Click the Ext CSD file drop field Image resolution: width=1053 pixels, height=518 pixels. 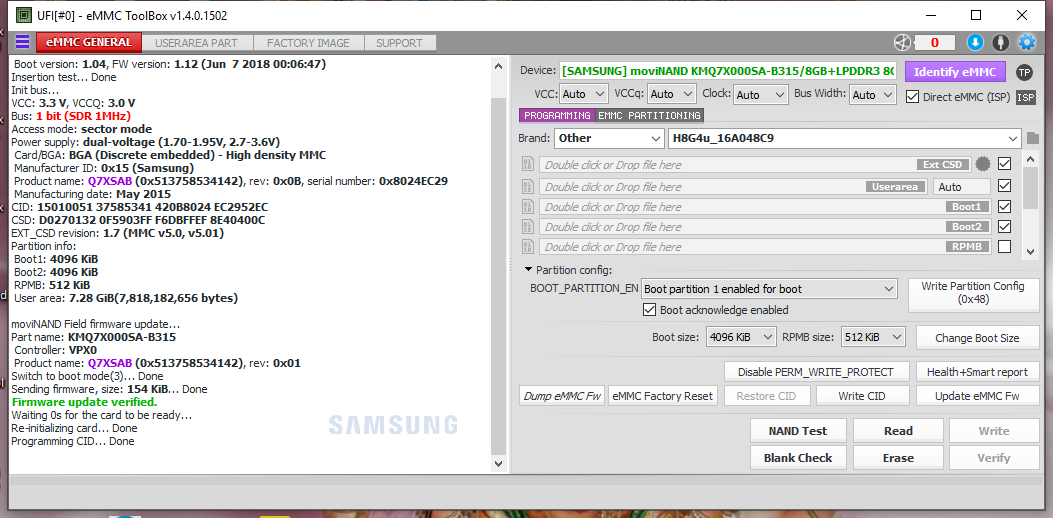point(755,165)
